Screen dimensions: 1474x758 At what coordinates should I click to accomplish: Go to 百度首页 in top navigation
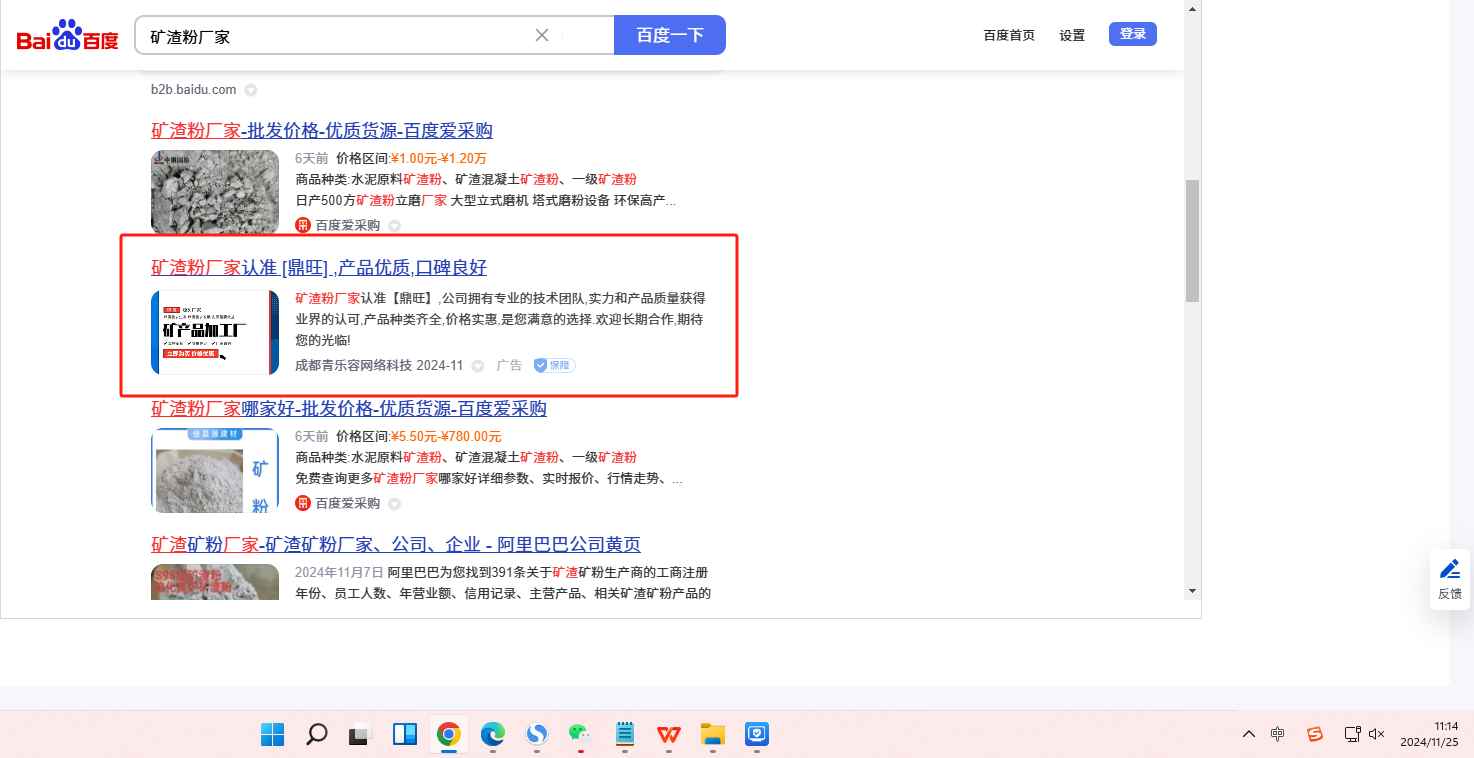pos(1009,35)
